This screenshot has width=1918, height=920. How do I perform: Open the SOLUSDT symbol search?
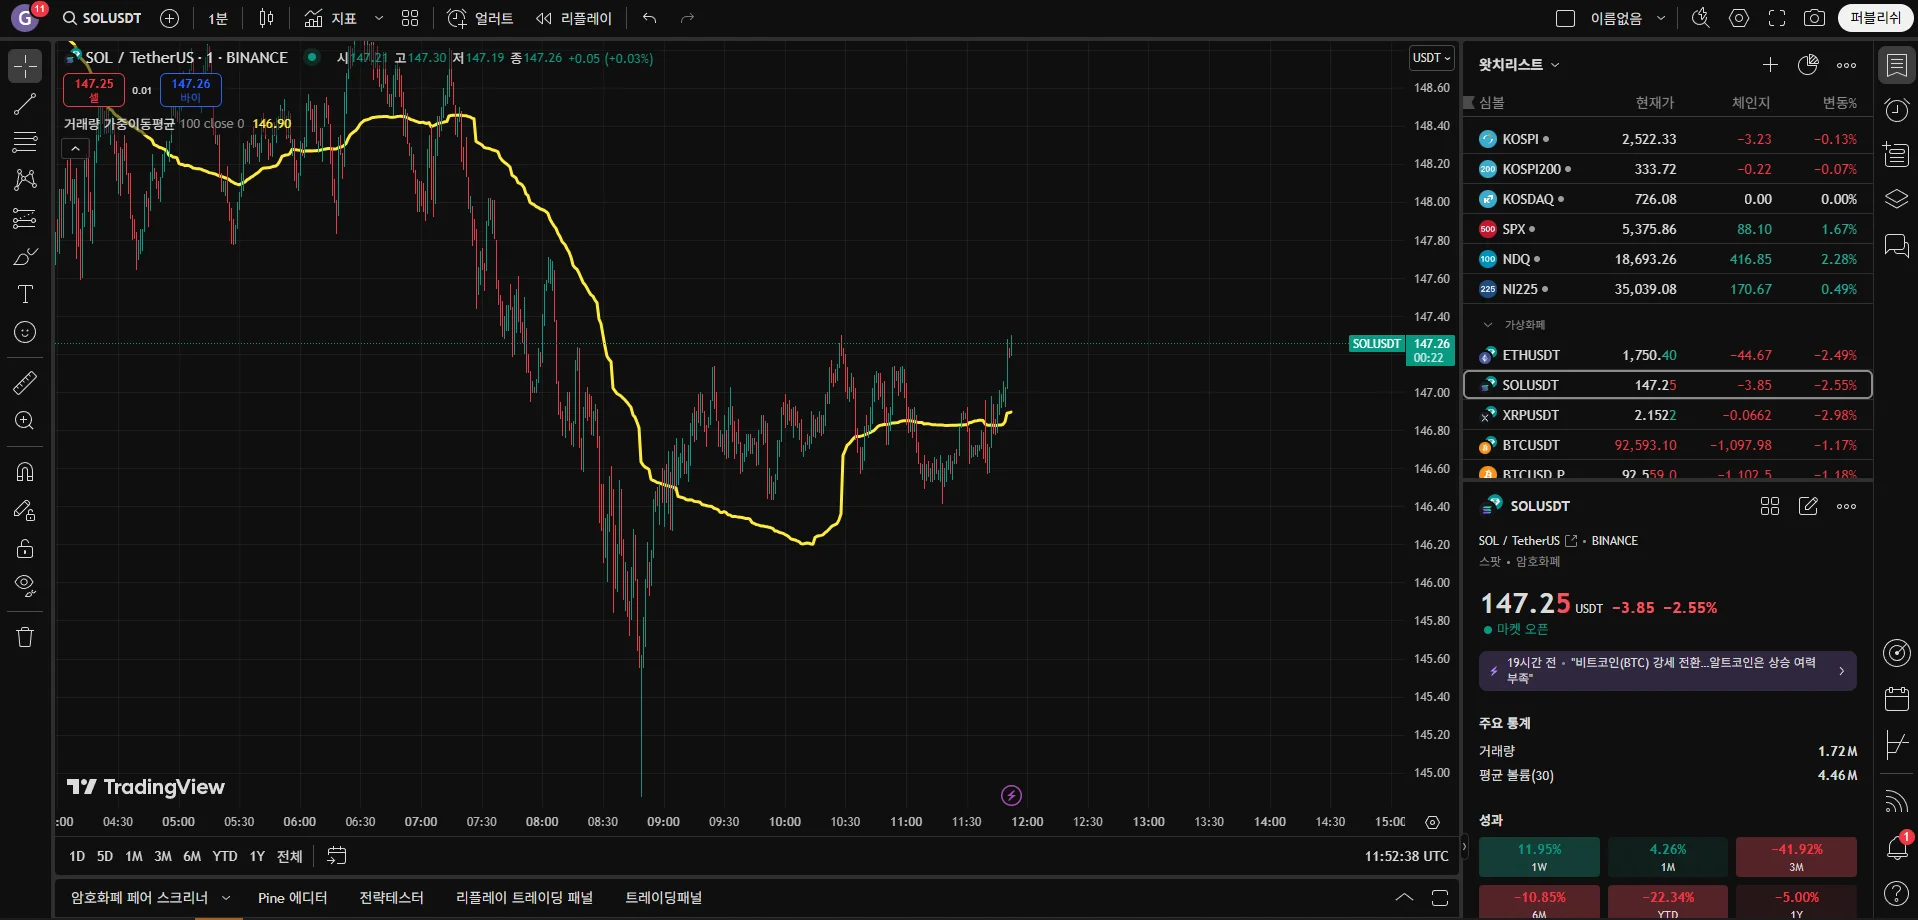pos(102,18)
